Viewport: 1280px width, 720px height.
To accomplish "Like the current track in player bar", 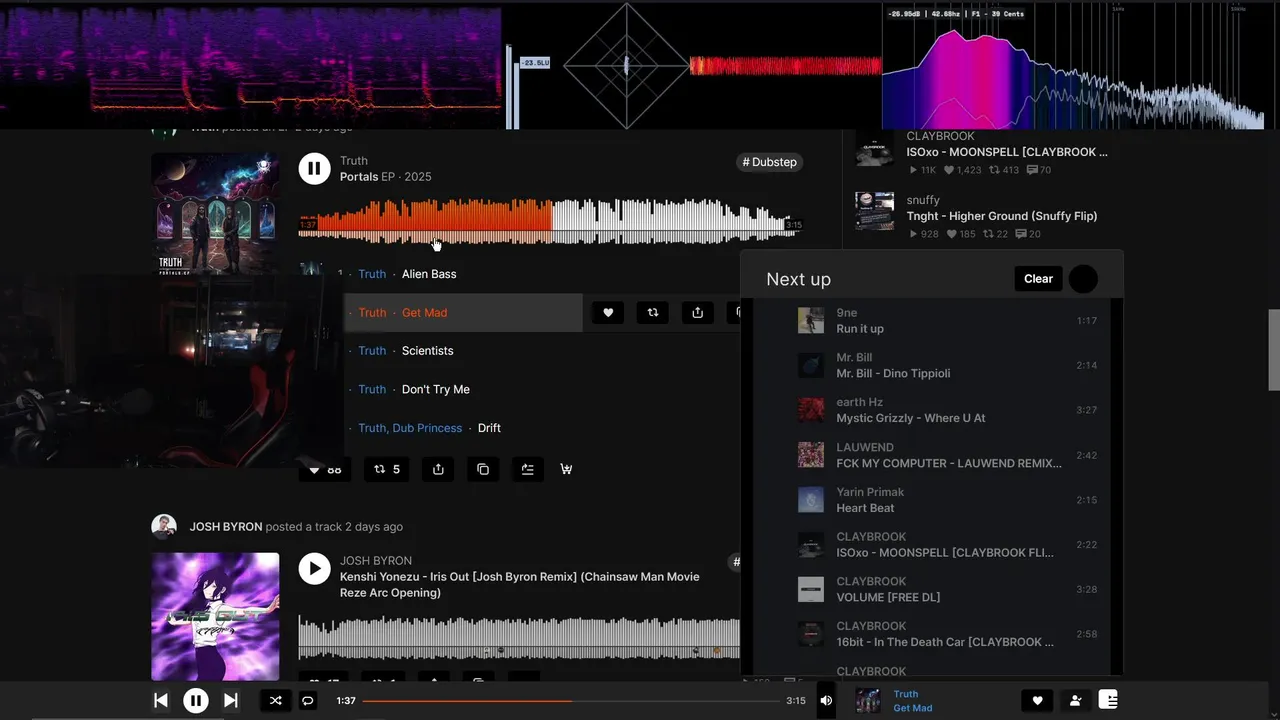I will click(1037, 701).
